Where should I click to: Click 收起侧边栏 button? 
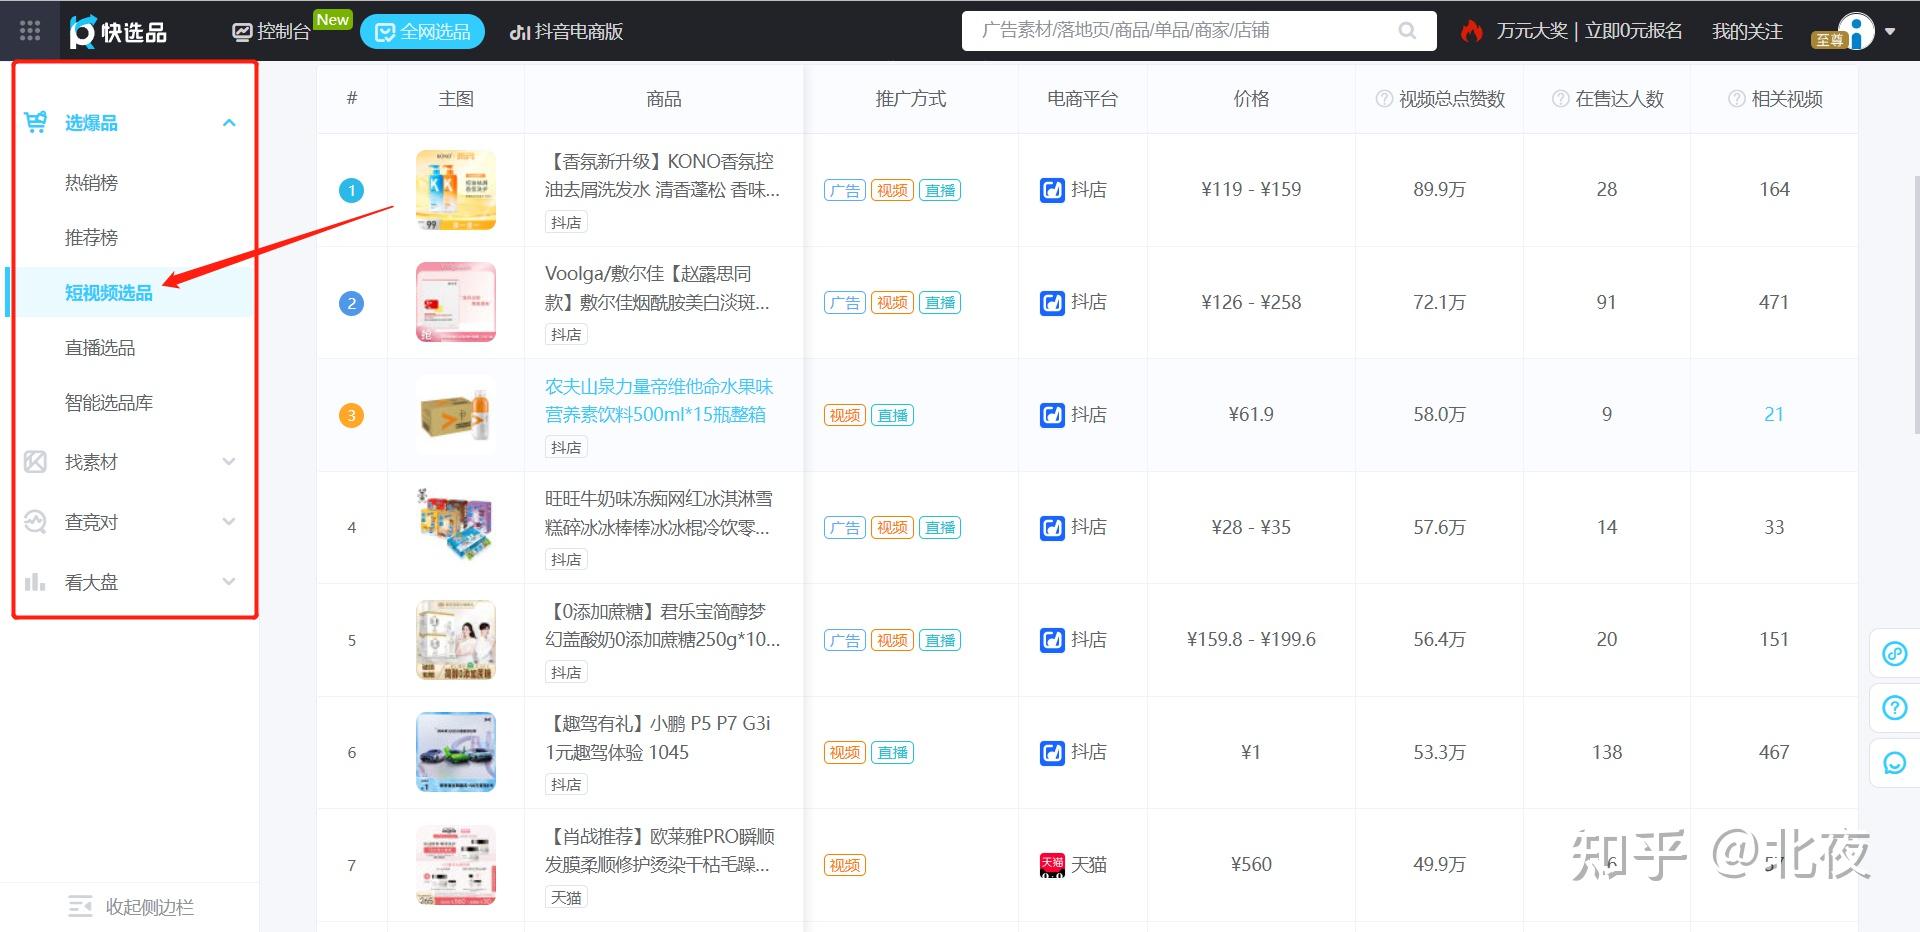coord(131,907)
